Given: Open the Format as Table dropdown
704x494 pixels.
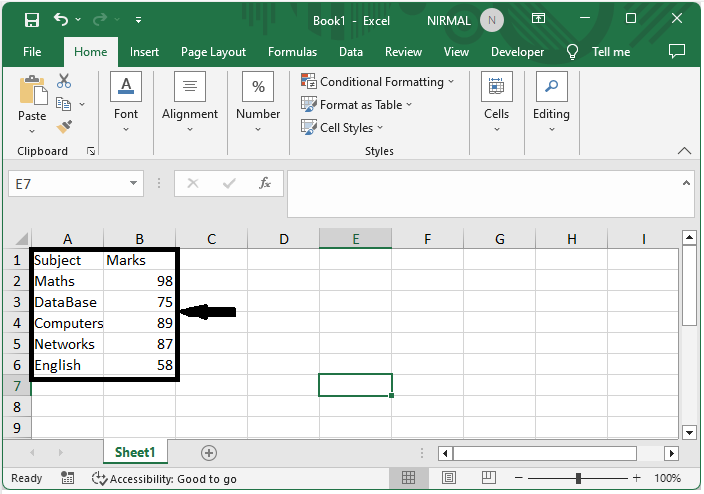Looking at the screenshot, I should click(357, 105).
